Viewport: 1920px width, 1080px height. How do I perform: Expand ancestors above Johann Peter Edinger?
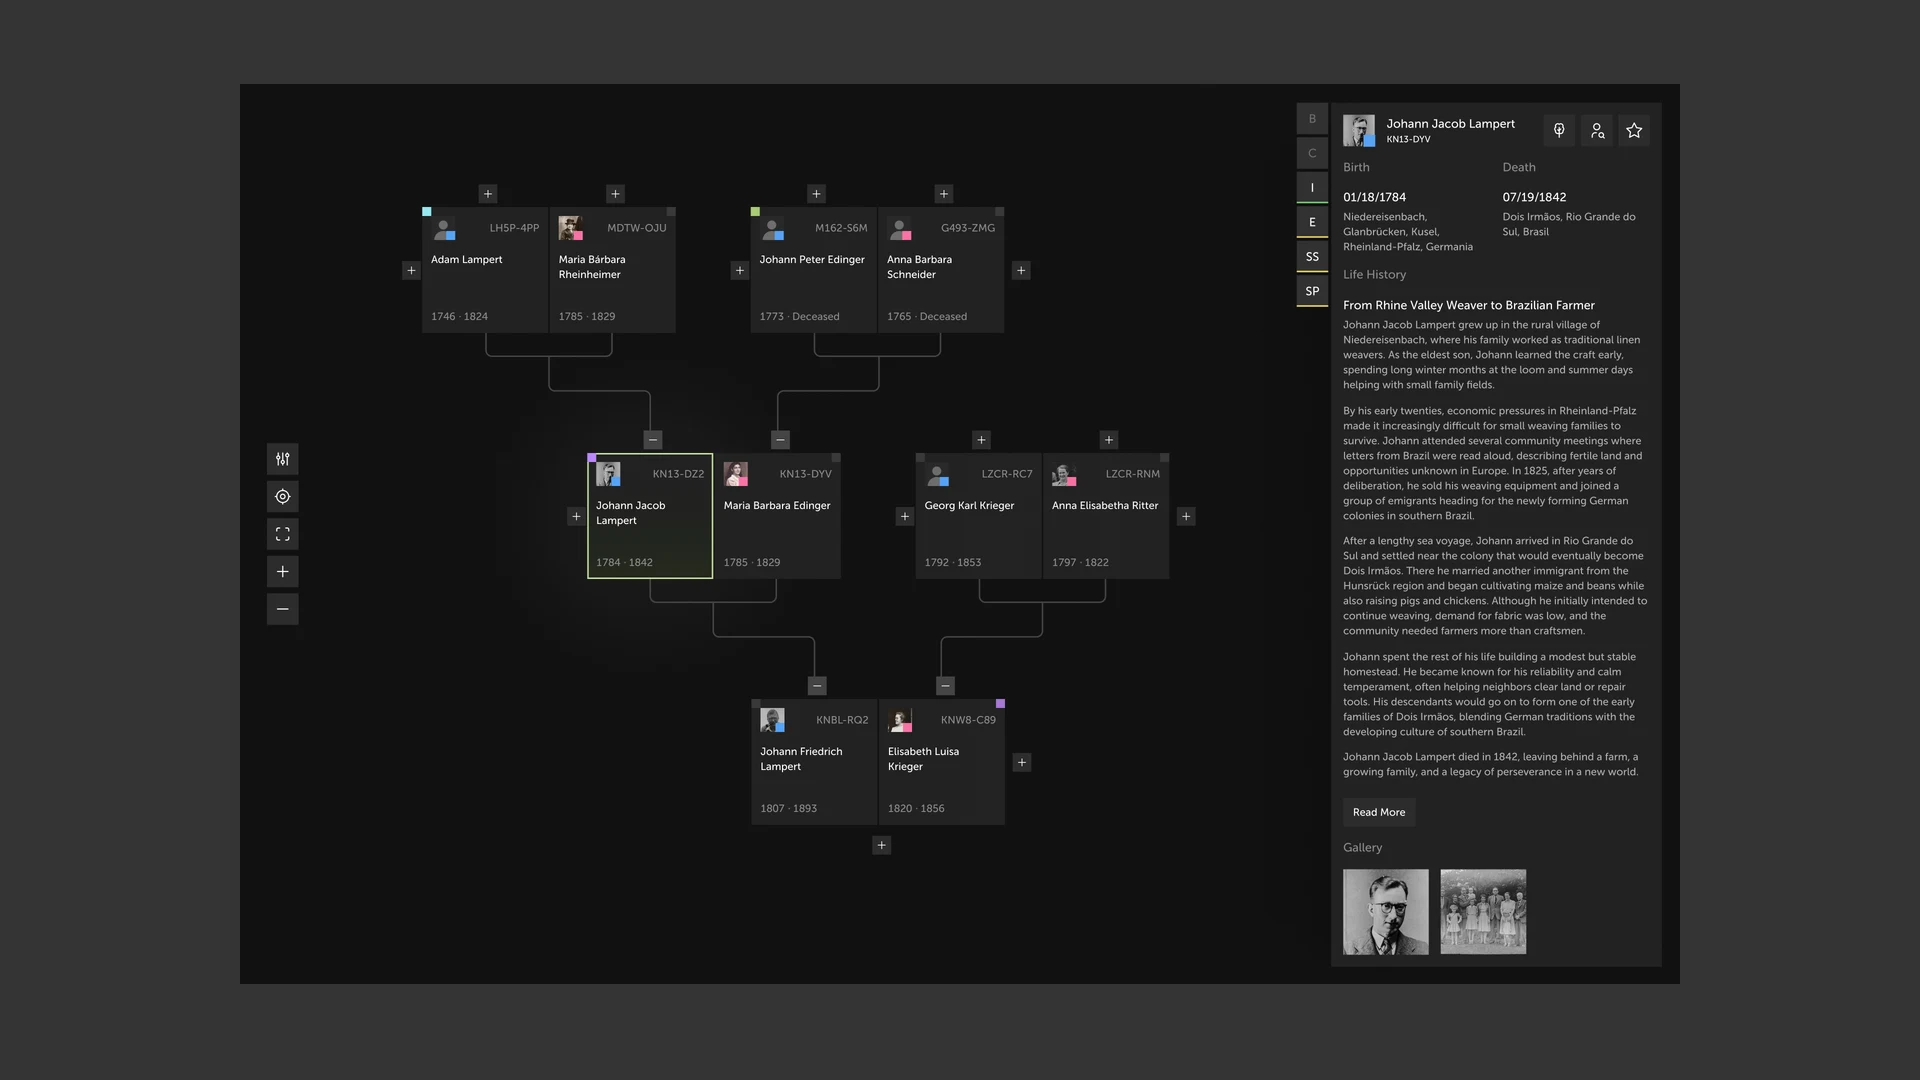pyautogui.click(x=816, y=194)
